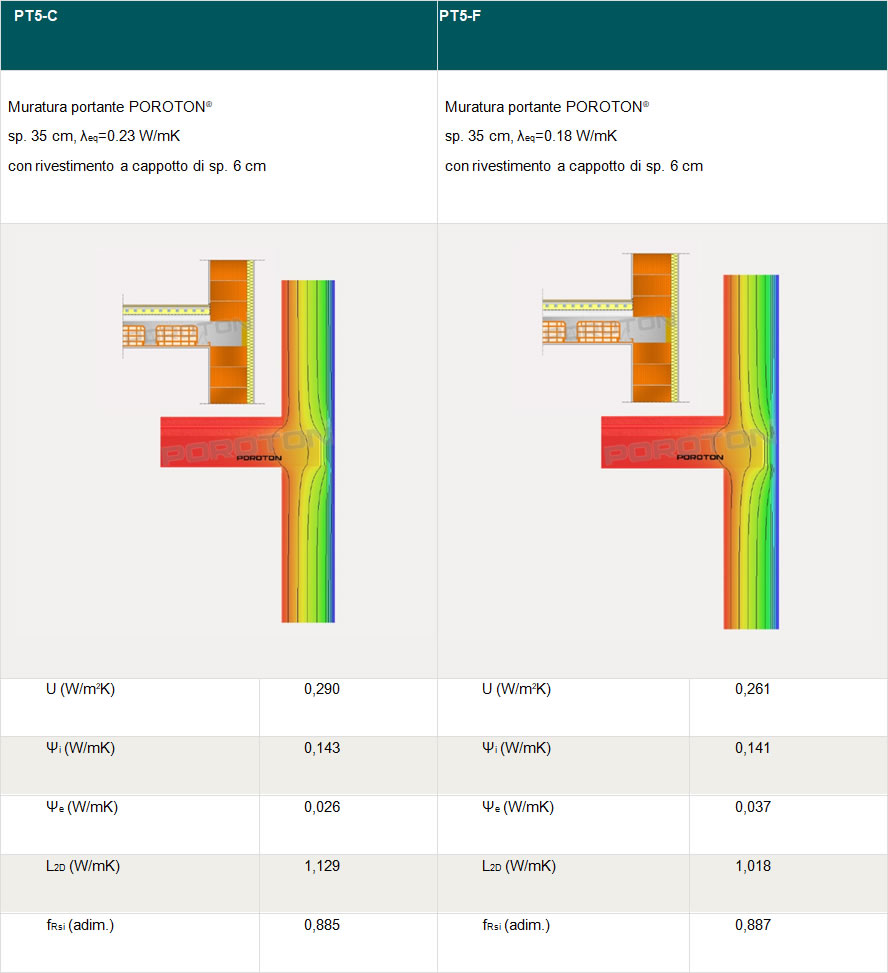Click PT5-F "U (W/m²K)" label
Image resolution: width=888 pixels, height=973 pixels.
[516, 689]
